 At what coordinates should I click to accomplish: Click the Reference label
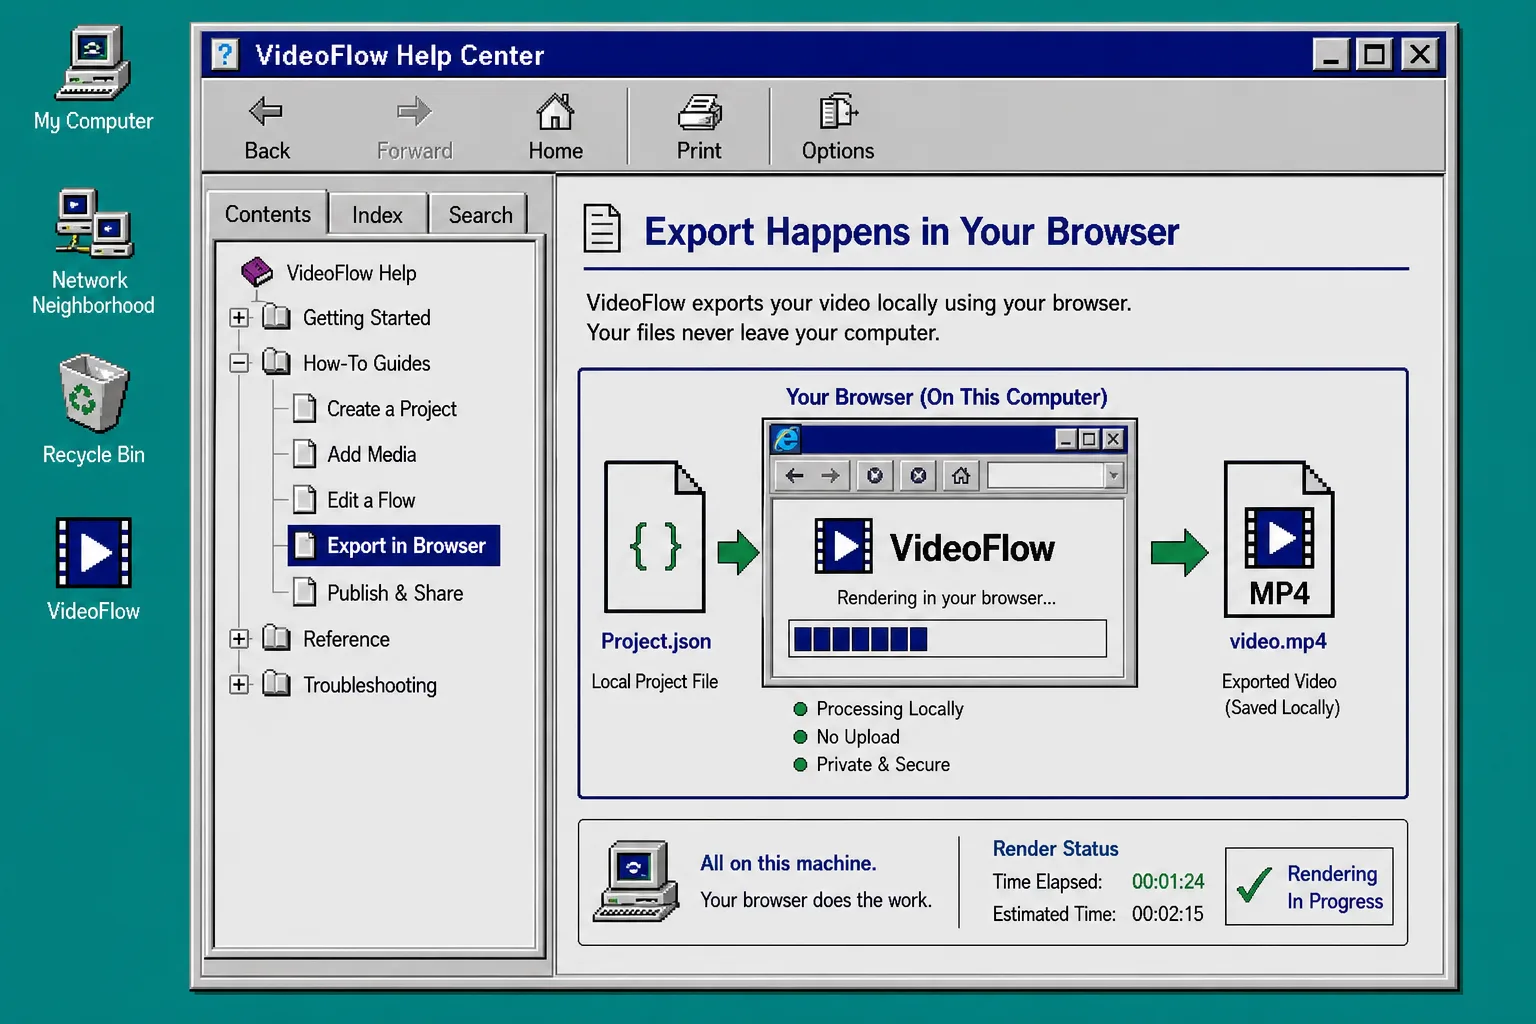(346, 639)
